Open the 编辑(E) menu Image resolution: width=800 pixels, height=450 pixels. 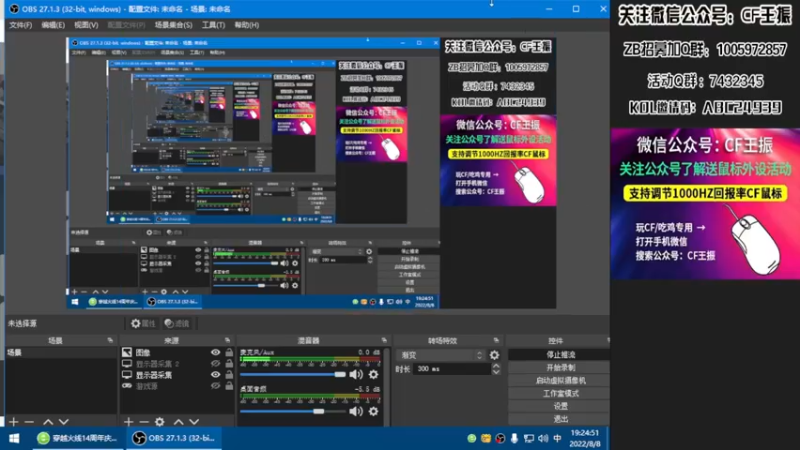pyautogui.click(x=53, y=25)
